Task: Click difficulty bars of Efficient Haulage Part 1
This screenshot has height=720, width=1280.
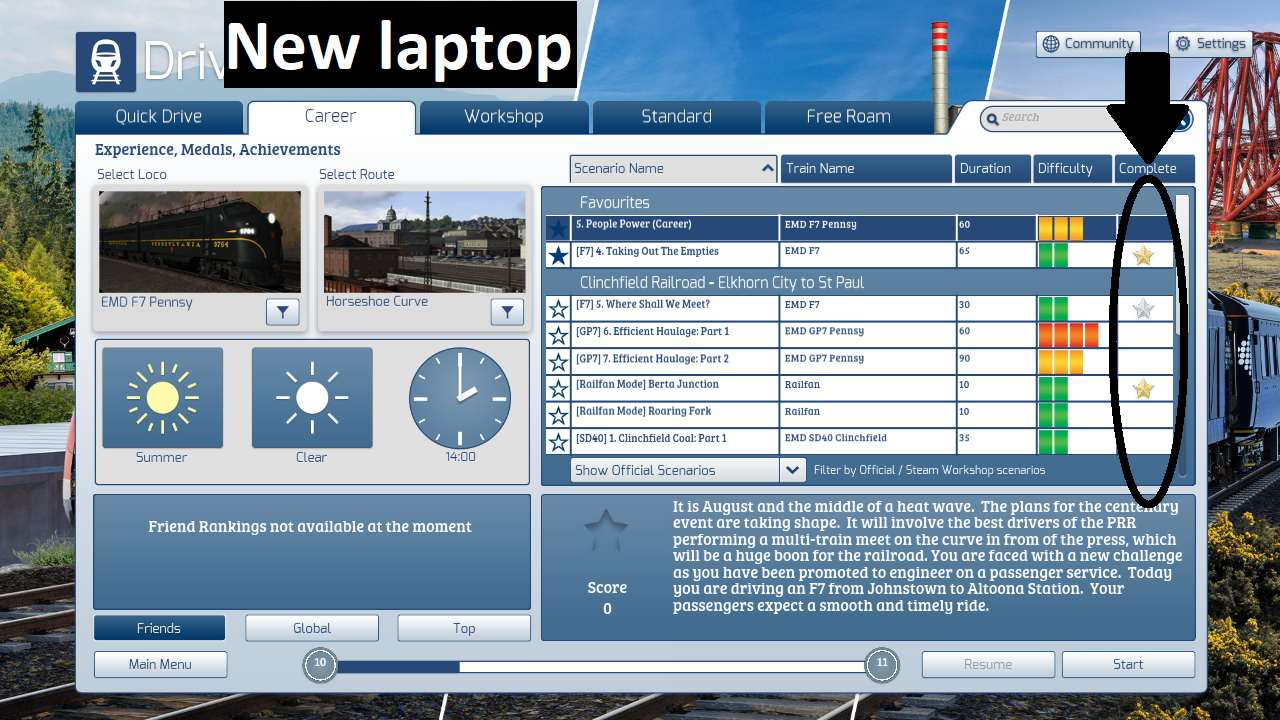Action: click(x=1069, y=335)
